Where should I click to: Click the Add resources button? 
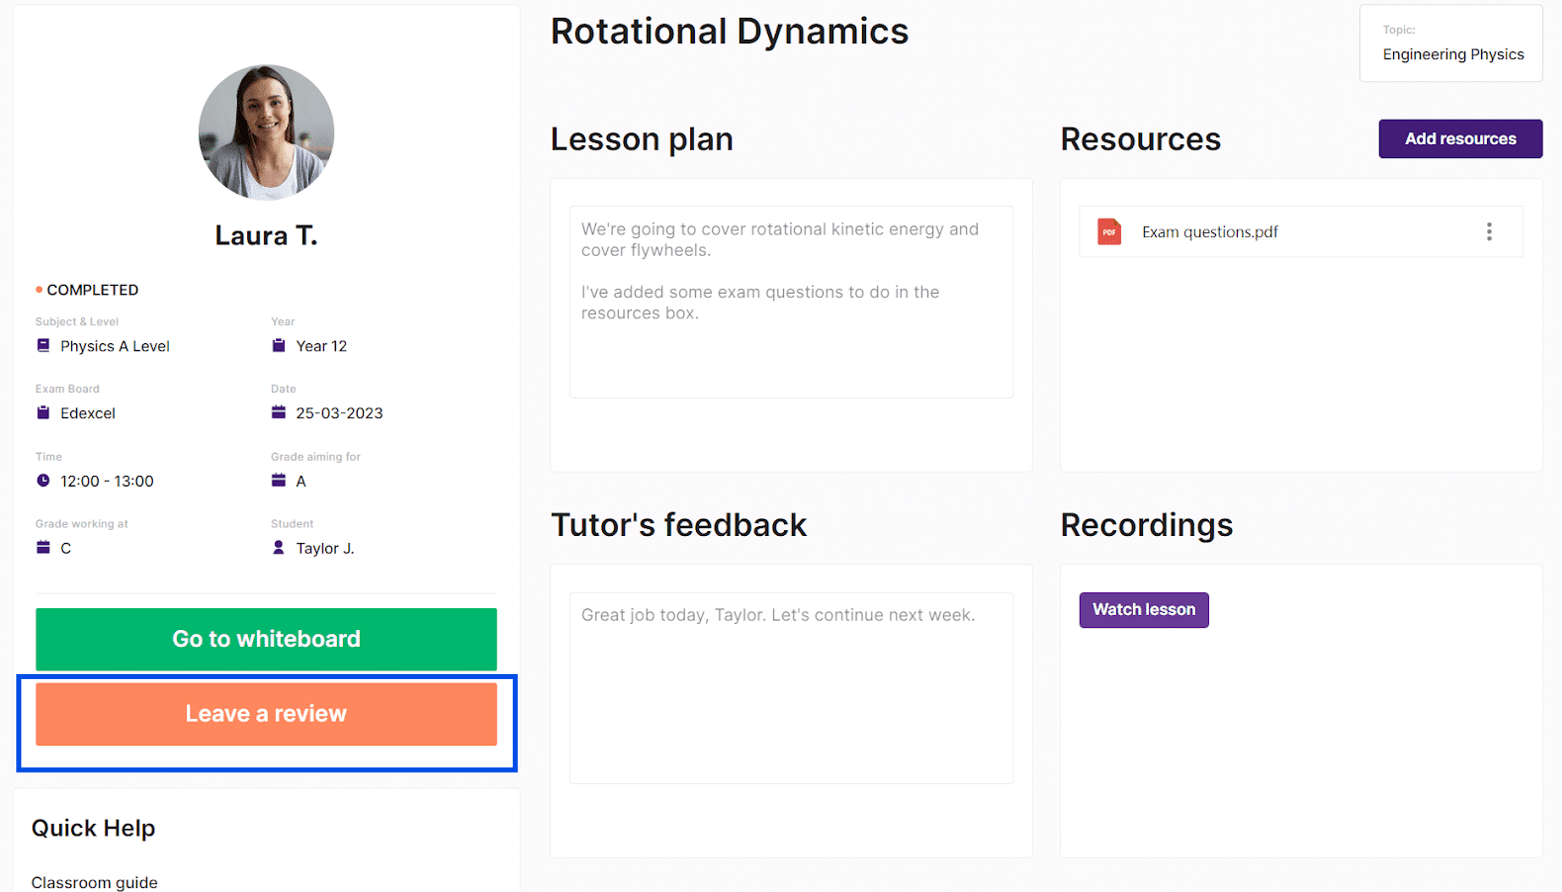point(1459,139)
